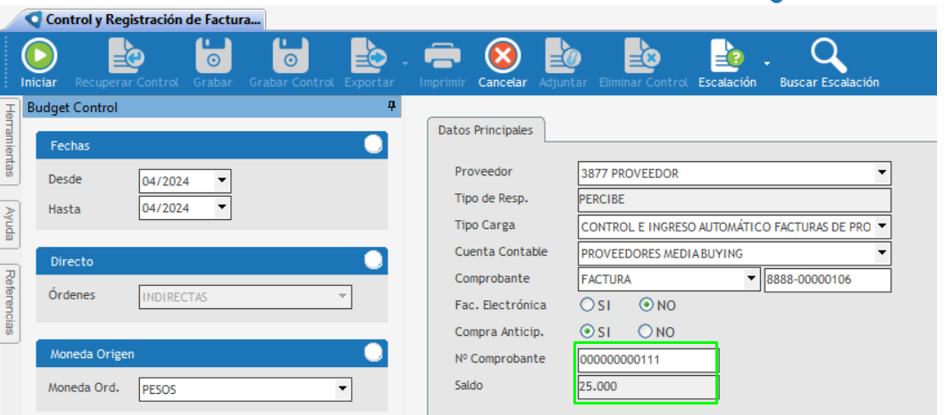949x415 pixels.
Task: Collapse the Moneda Origen section round button
Action: (x=373, y=352)
